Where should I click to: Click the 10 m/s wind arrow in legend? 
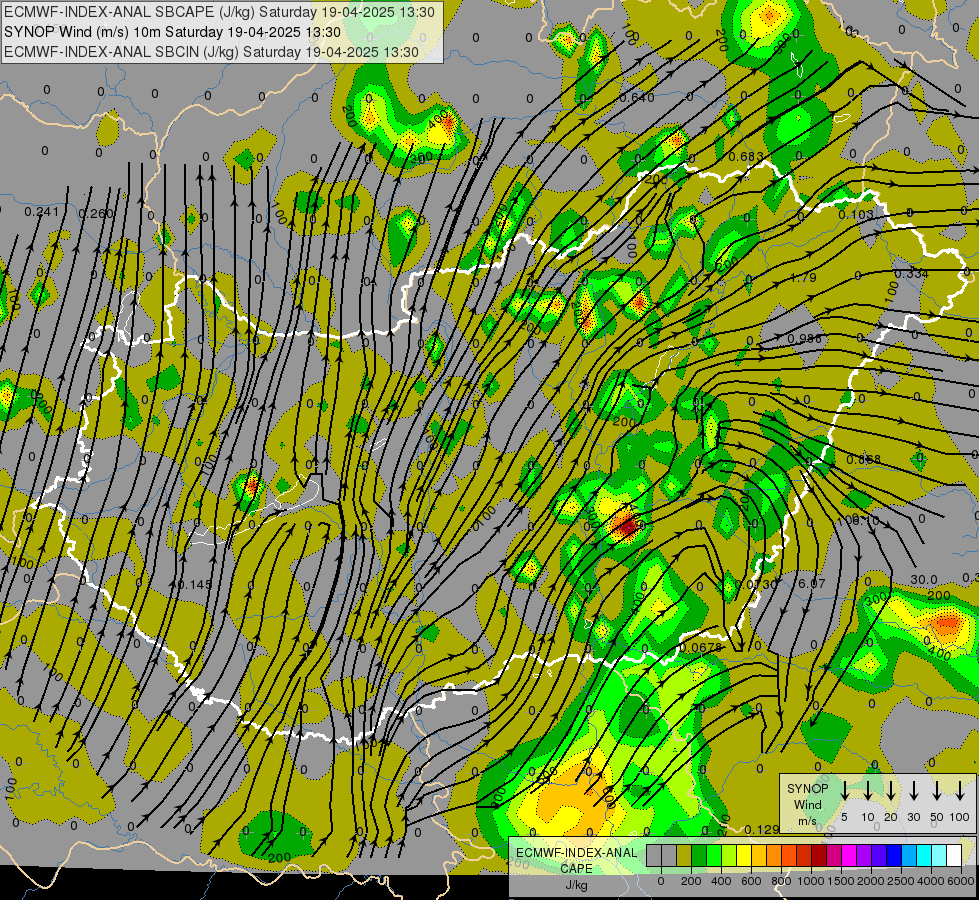coord(867,790)
